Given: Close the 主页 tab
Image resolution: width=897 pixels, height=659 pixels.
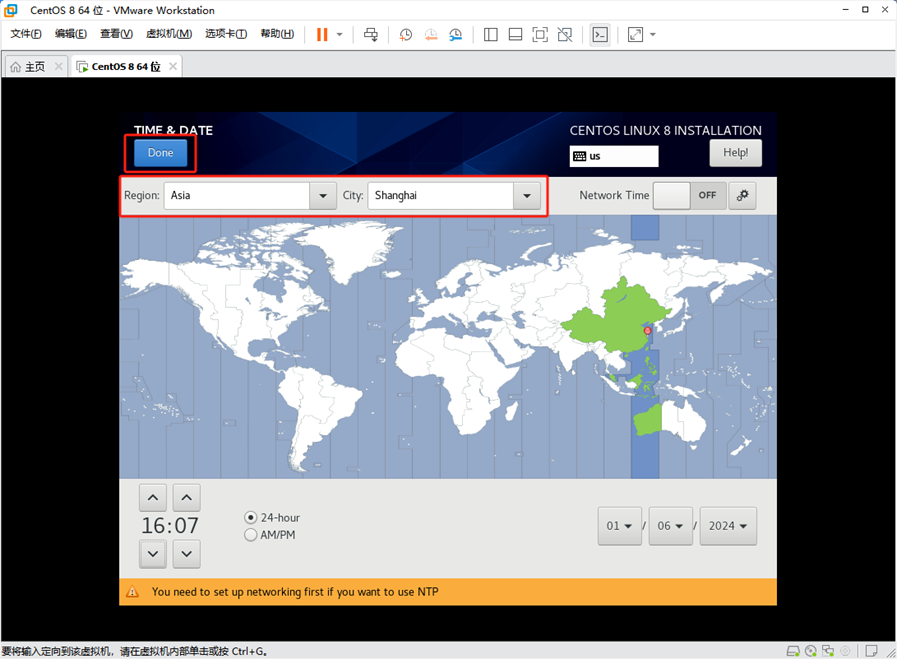Looking at the screenshot, I should [58, 66].
